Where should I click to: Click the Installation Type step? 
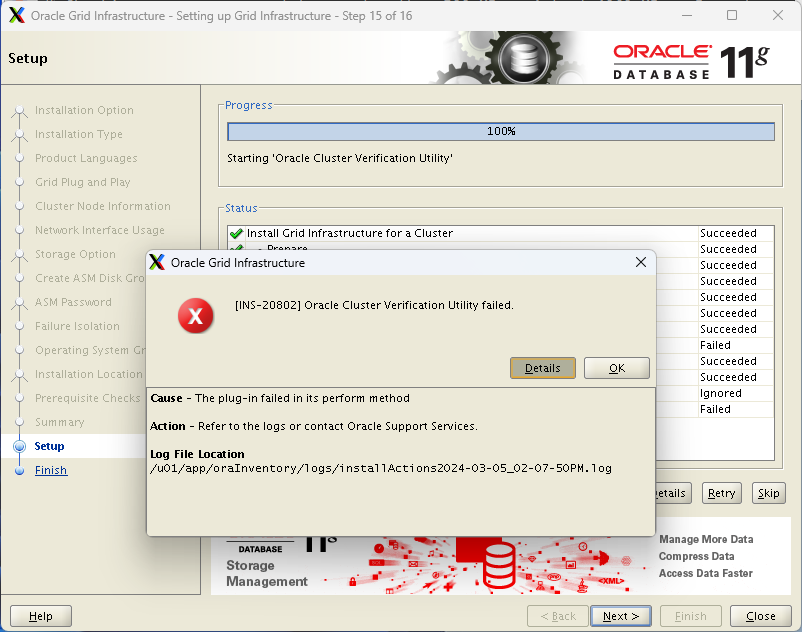click(79, 134)
